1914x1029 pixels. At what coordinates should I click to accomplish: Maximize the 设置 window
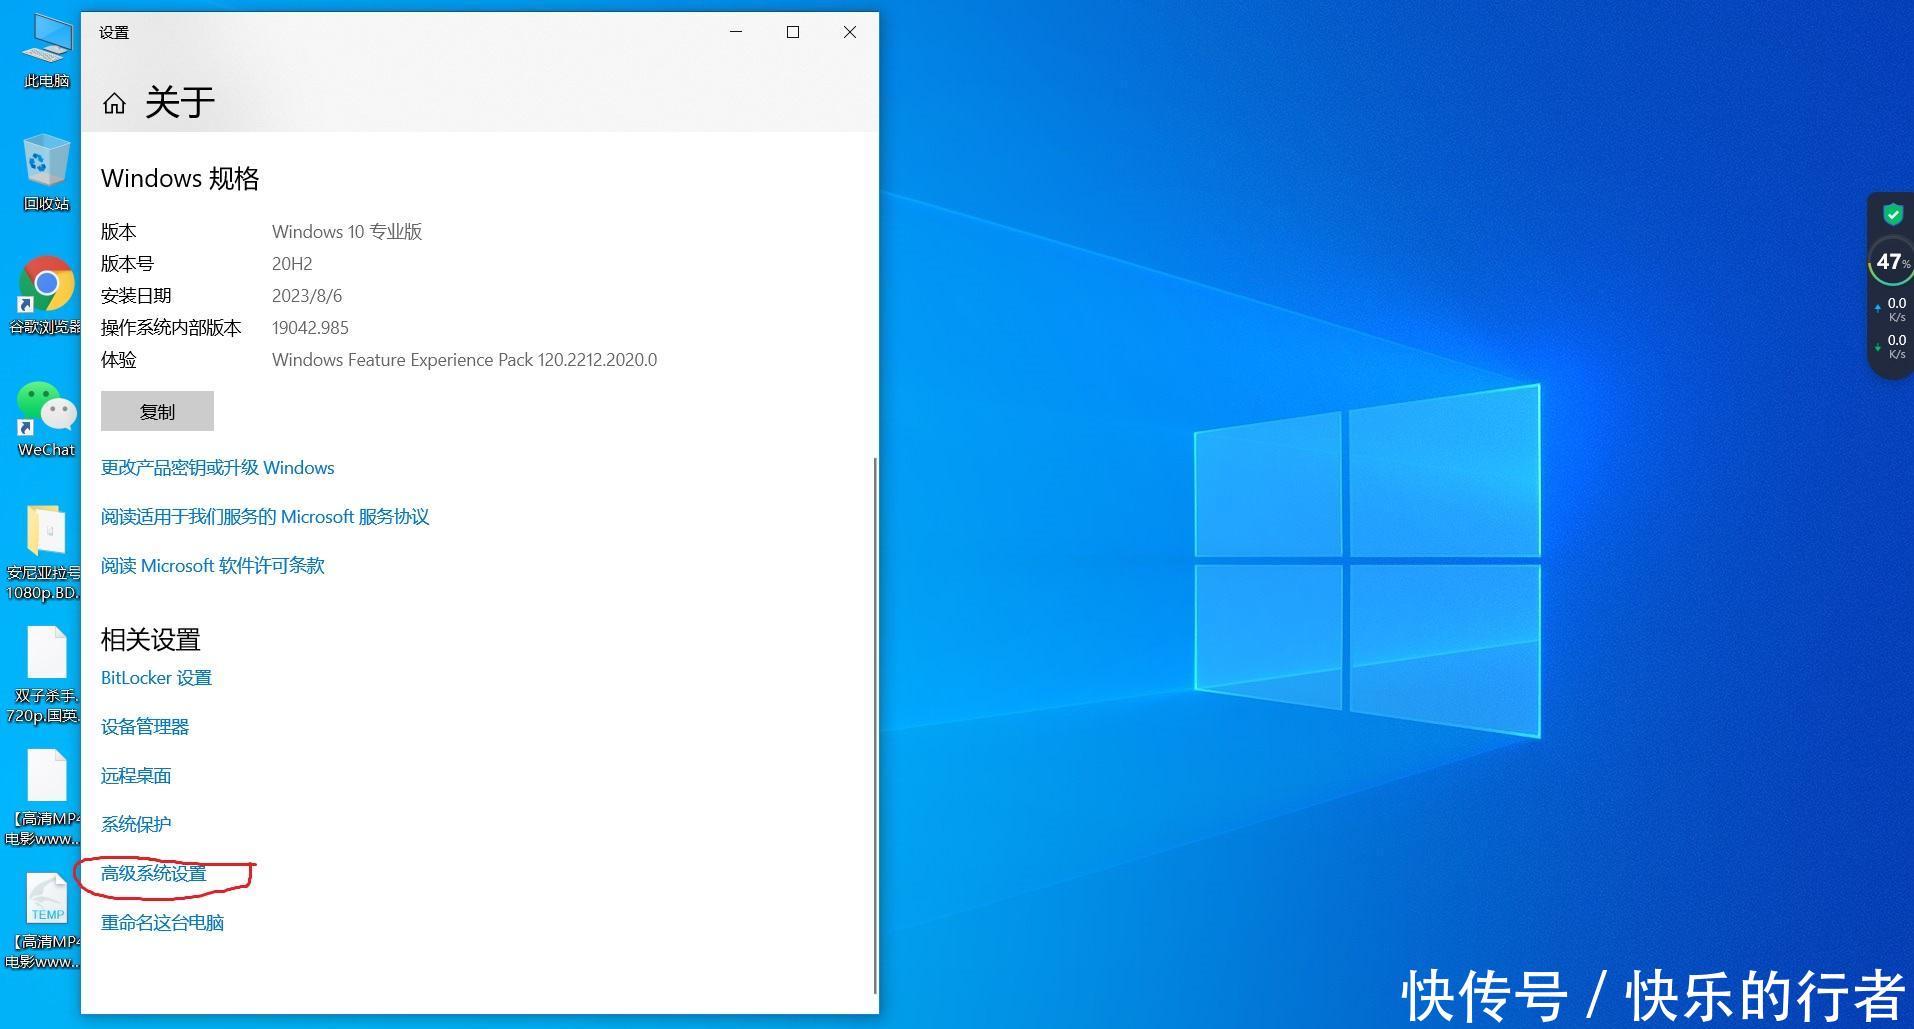(793, 32)
